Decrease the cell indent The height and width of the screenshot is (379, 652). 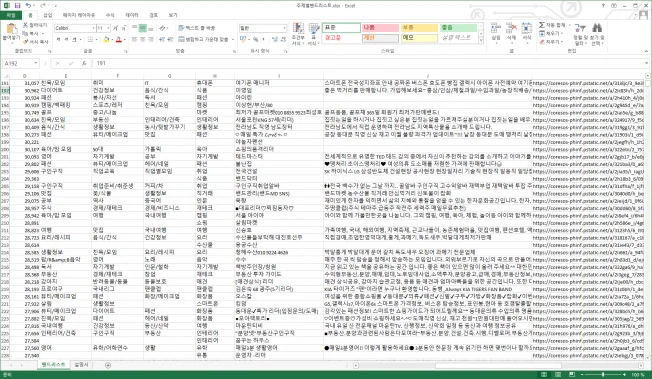point(162,40)
